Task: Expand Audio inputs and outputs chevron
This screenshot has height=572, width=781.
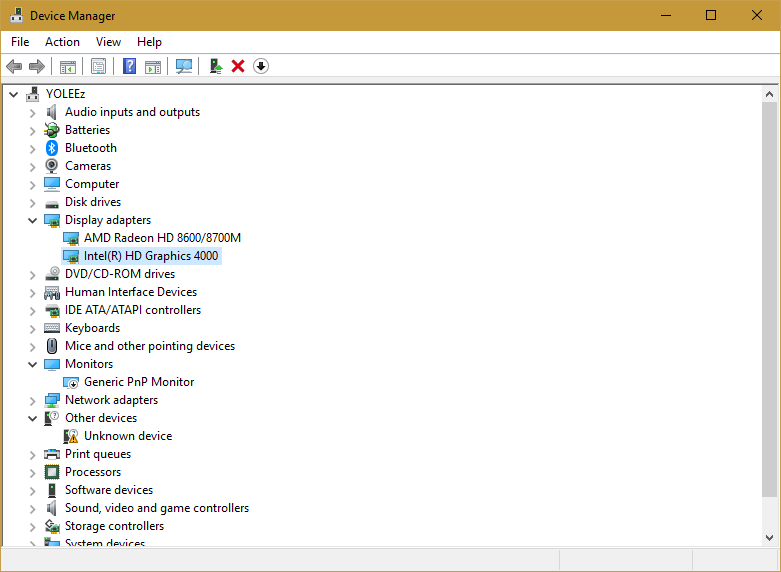Action: pyautogui.click(x=32, y=113)
